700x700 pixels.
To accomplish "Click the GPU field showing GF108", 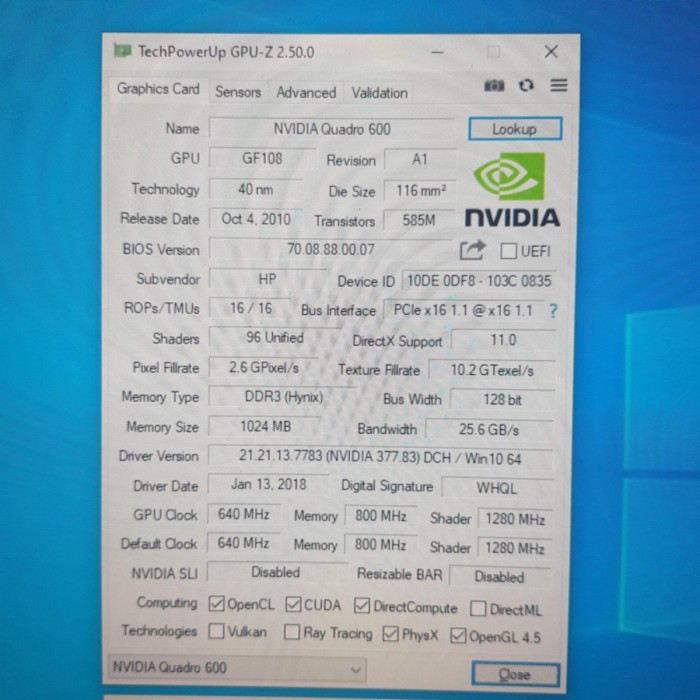I will pyautogui.click(x=262, y=158).
